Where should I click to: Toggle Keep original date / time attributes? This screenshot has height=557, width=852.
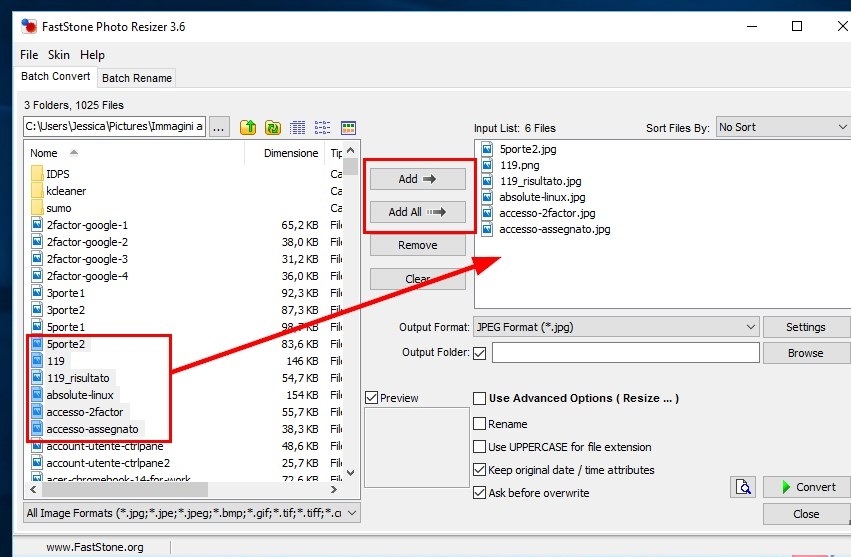pos(479,470)
